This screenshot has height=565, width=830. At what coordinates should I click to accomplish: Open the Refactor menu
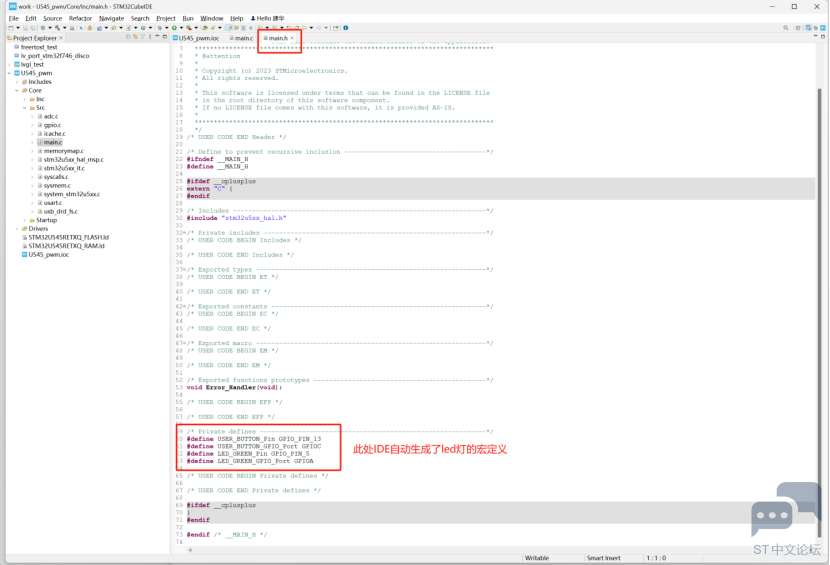tap(80, 18)
